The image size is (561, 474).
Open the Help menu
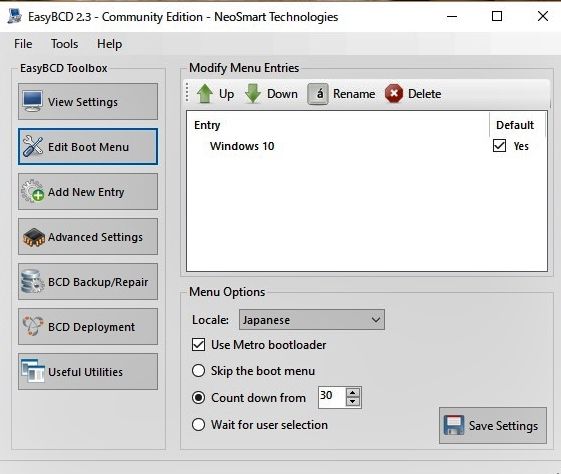tap(109, 44)
